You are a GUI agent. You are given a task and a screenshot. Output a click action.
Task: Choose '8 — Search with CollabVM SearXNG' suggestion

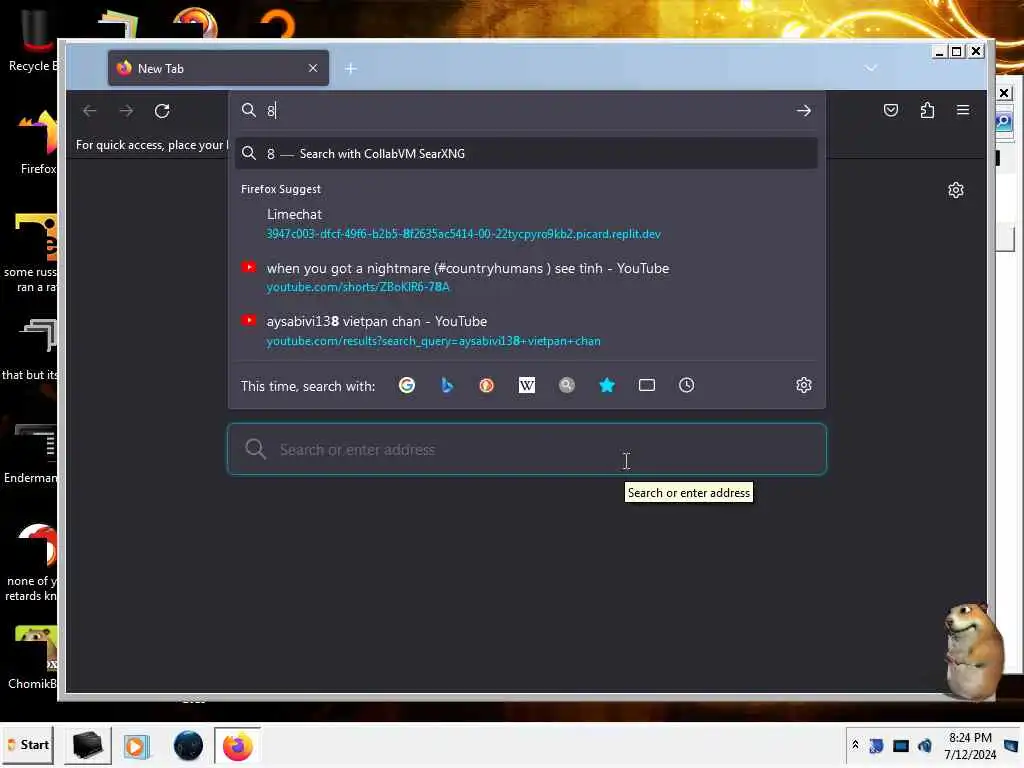(526, 153)
